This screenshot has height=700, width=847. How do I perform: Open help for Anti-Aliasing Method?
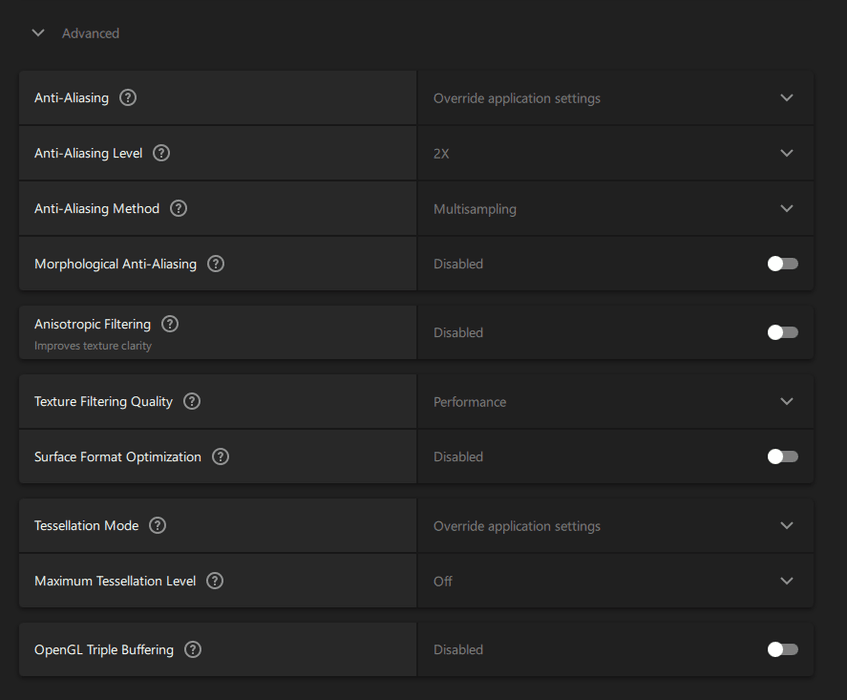coord(178,209)
